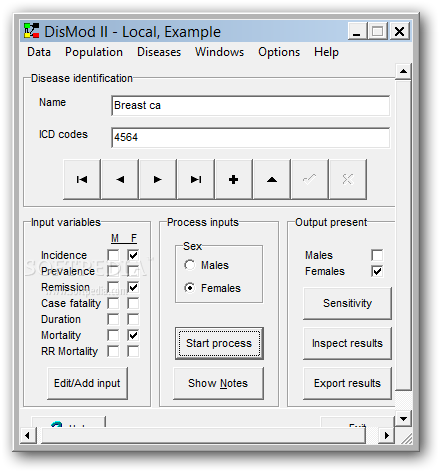
Task: Go to the previous disease record
Action: click(x=120, y=179)
